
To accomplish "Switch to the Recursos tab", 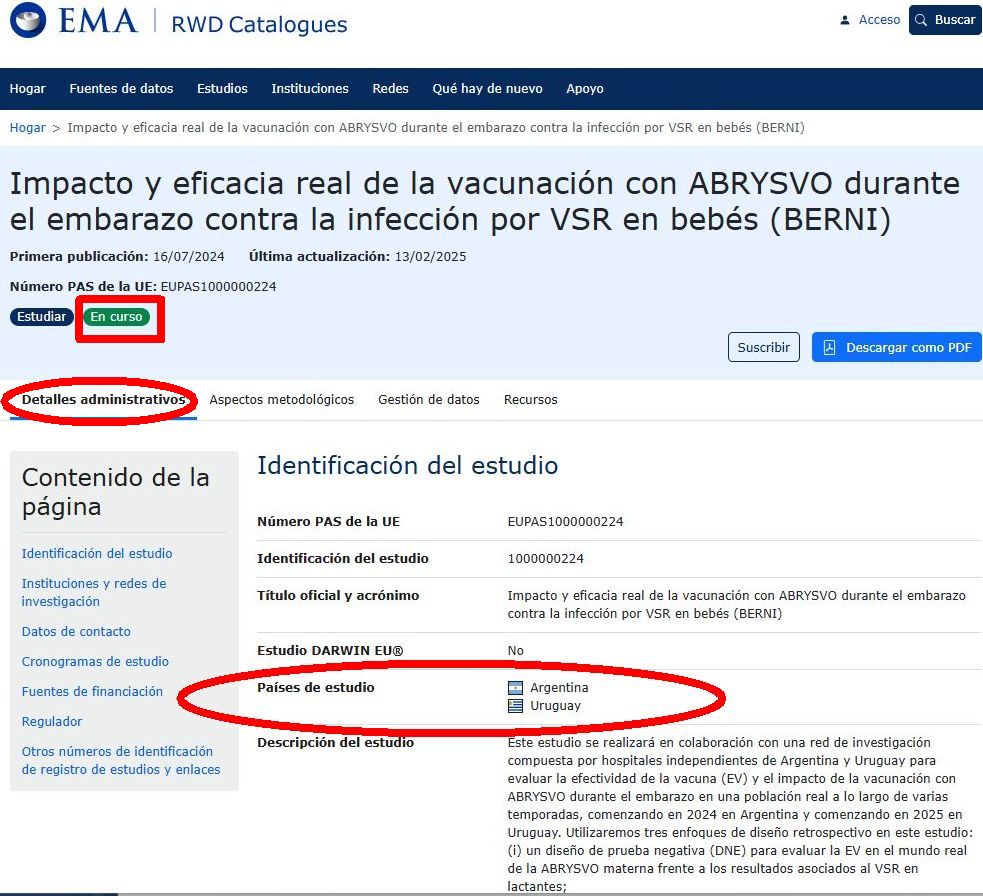I will coord(530,399).
